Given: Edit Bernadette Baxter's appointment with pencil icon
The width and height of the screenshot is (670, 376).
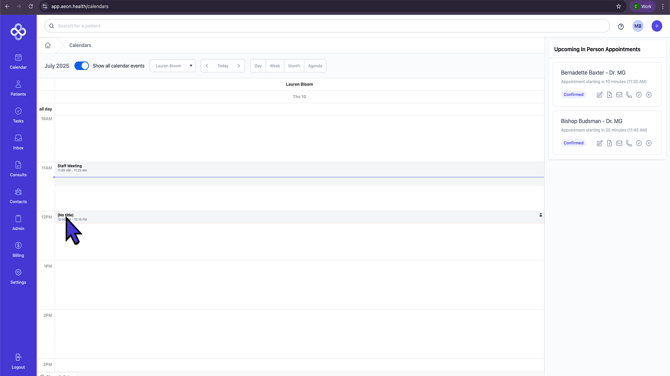Looking at the screenshot, I should point(599,95).
